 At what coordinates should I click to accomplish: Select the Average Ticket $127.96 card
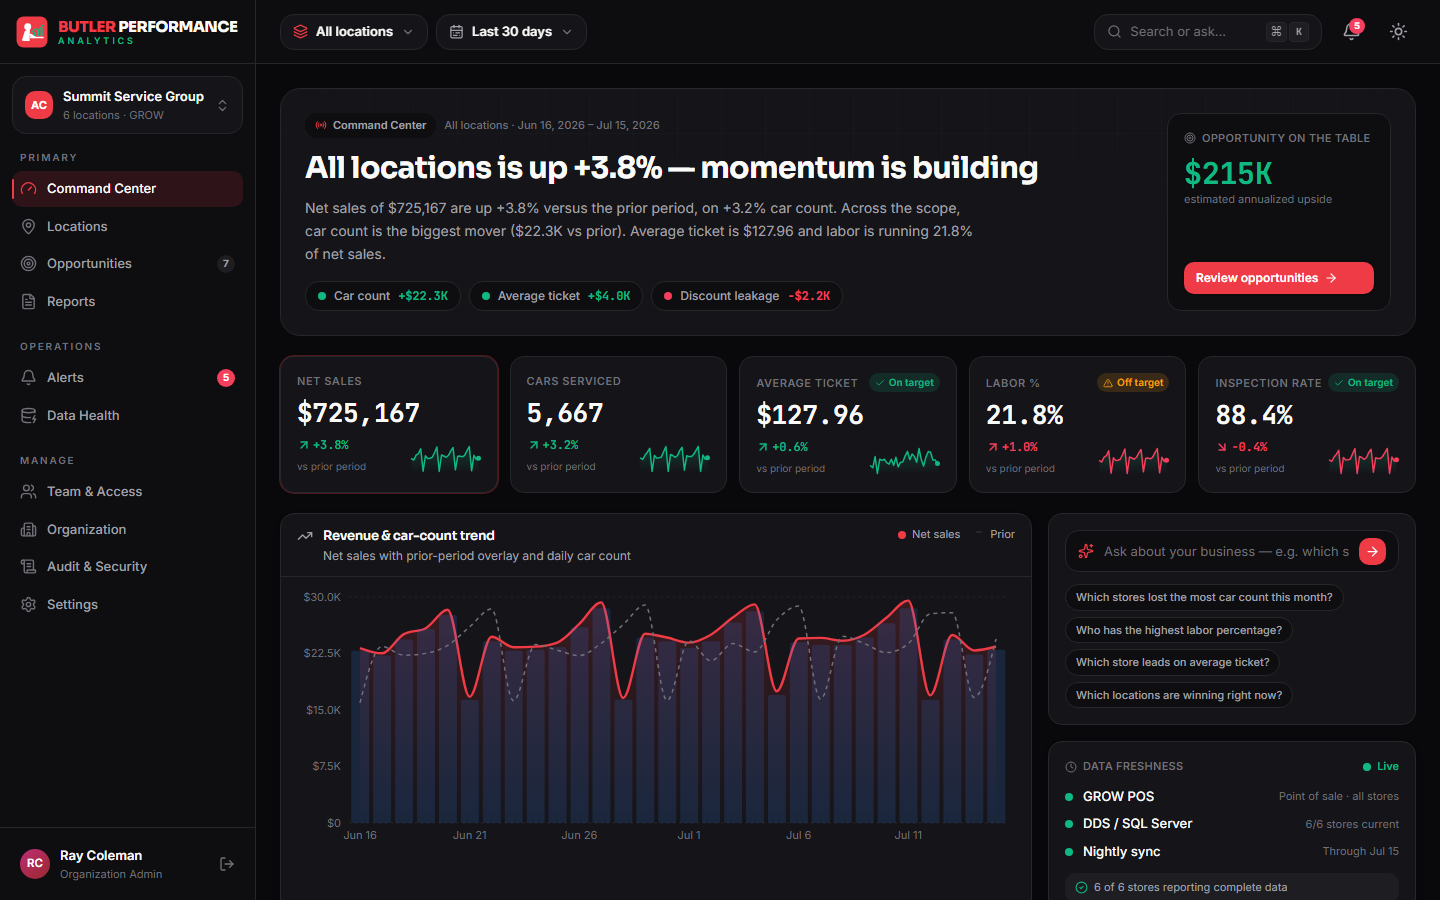tap(848, 425)
